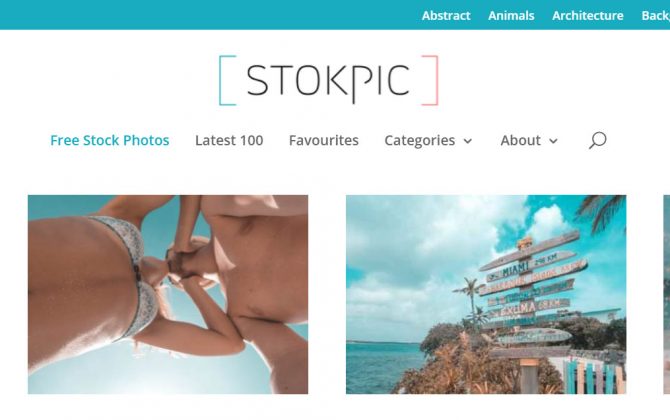
Task: Select the Abstract category in top bar
Action: (x=446, y=15)
